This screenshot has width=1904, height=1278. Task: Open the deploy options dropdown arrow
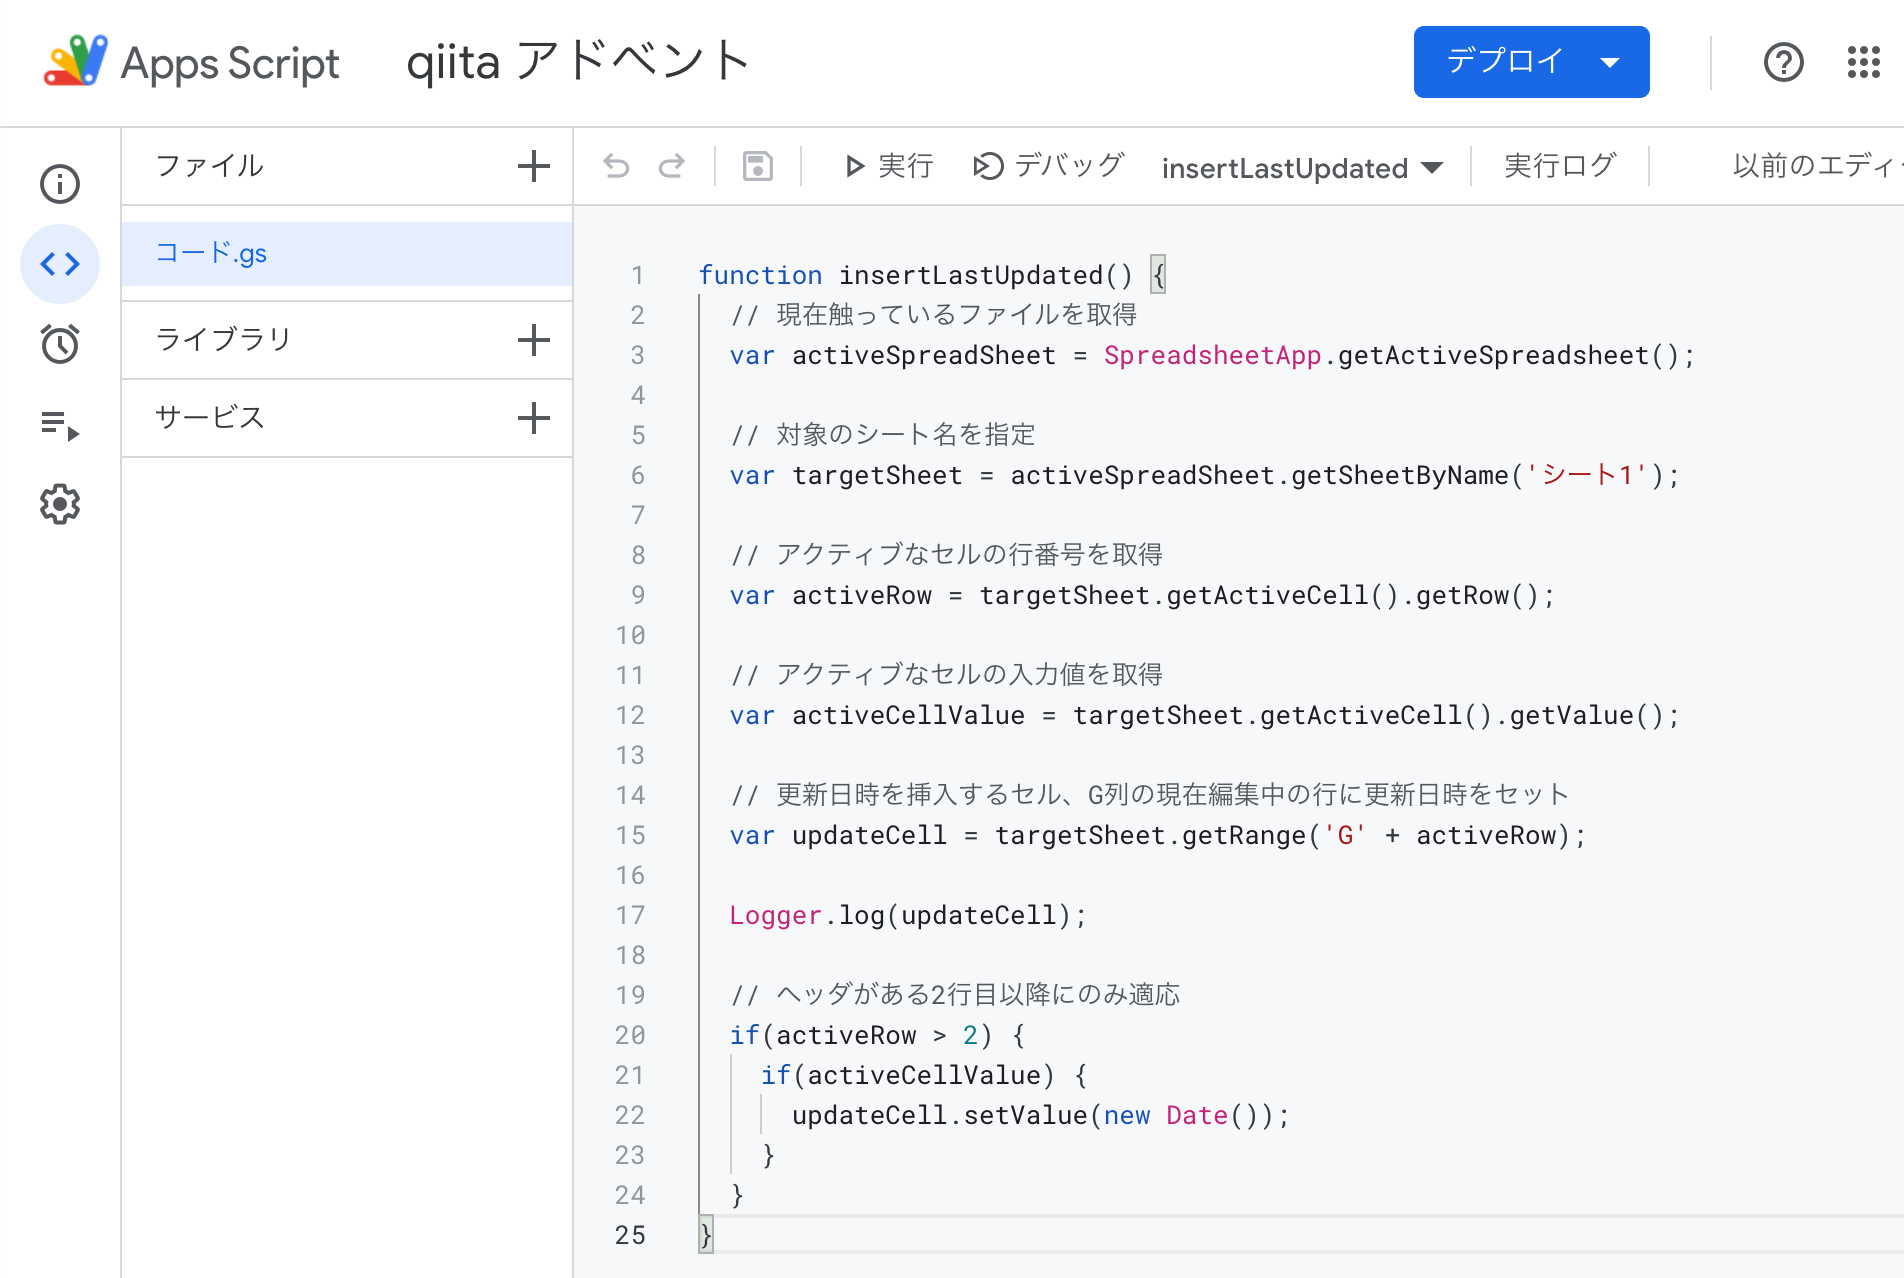tap(1610, 62)
